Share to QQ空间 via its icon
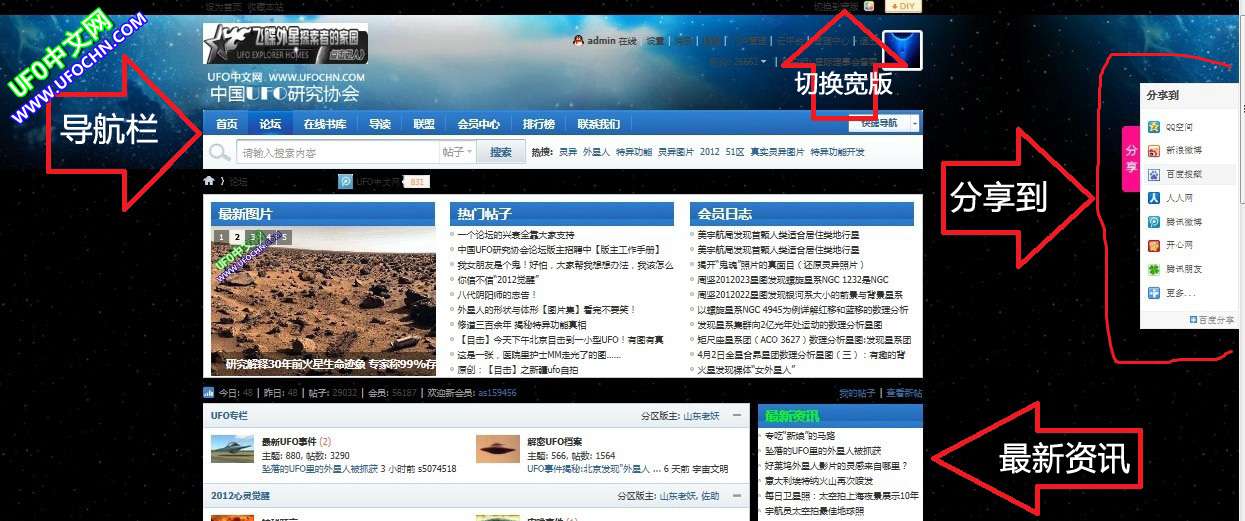The width and height of the screenshot is (1245, 521). coord(1154,127)
